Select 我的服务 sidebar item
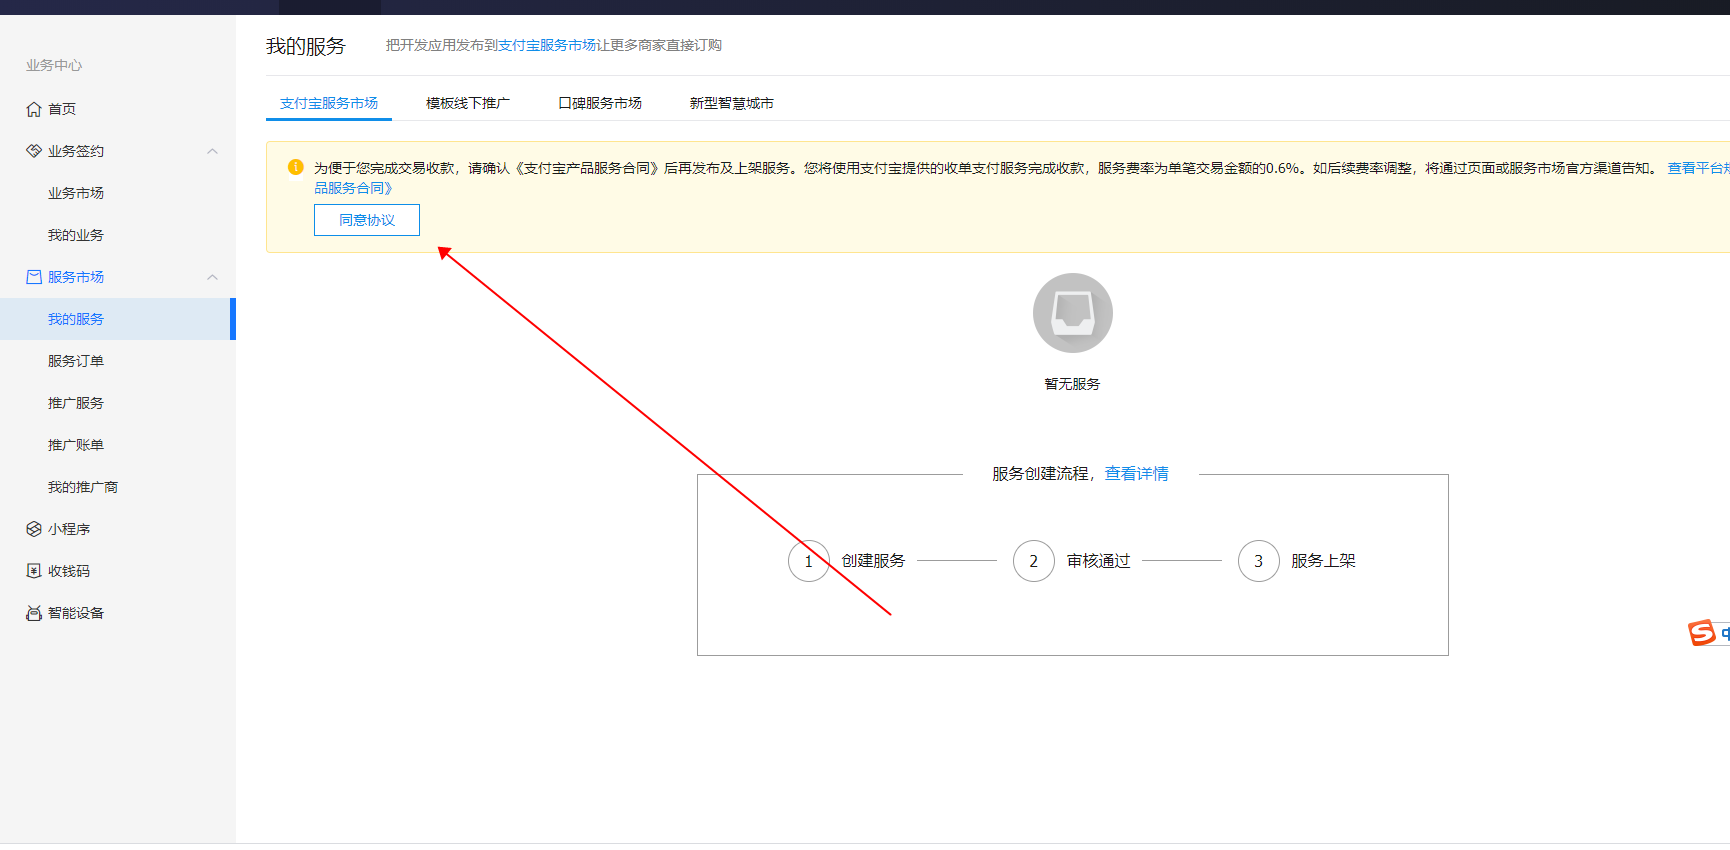The width and height of the screenshot is (1730, 850). click(x=116, y=319)
